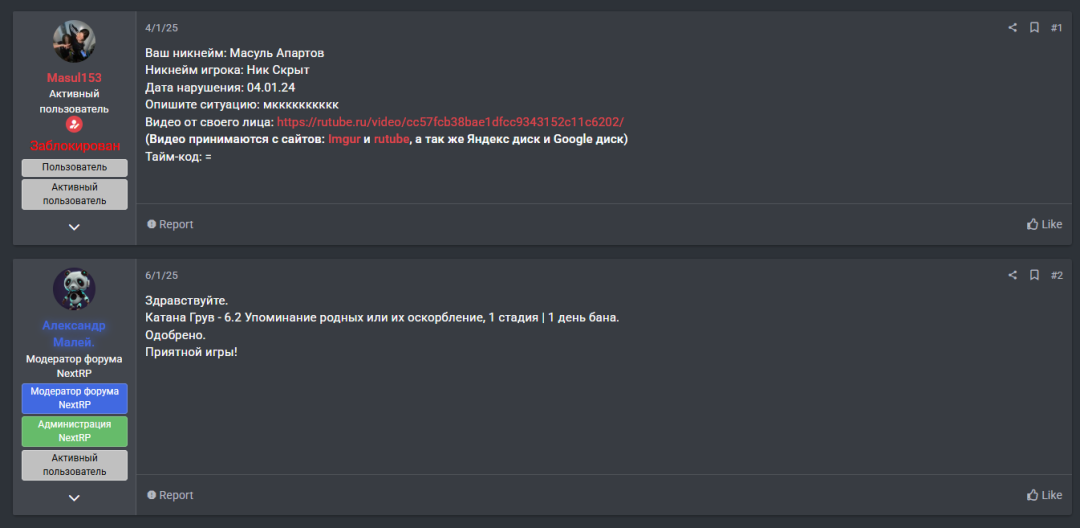Share post #1 via share icon
The width and height of the screenshot is (1080, 528).
tap(1012, 28)
